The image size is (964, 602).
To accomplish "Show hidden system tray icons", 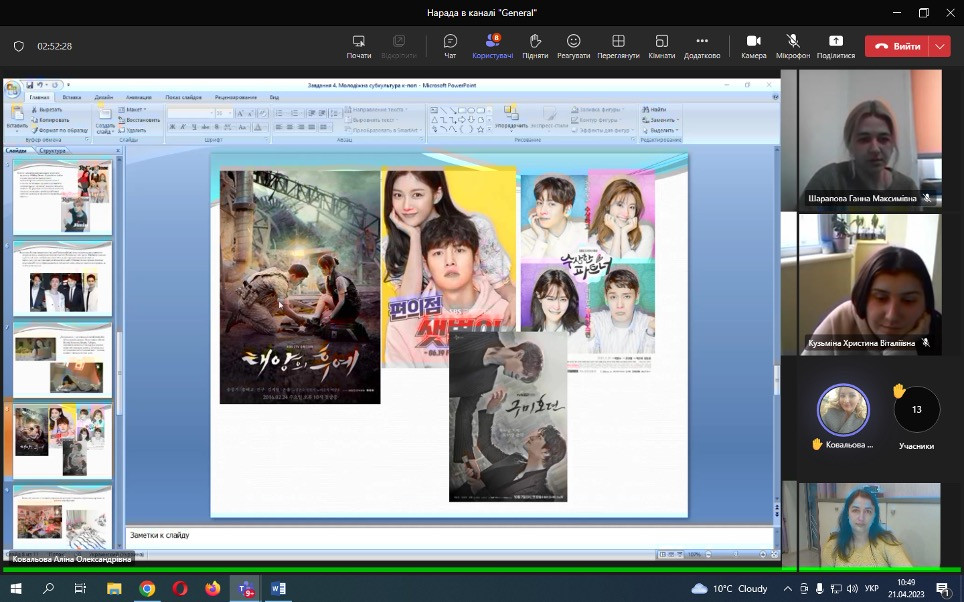I will point(790,589).
